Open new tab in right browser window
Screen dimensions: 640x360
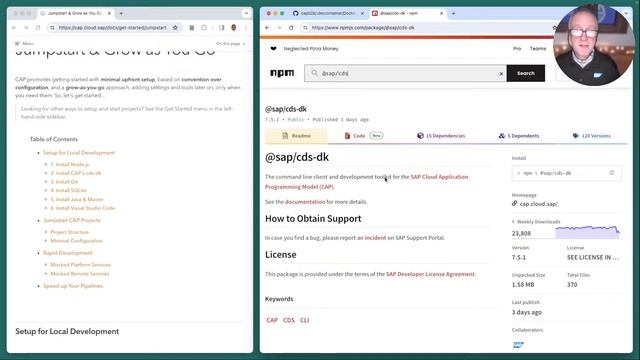pyautogui.click(x=453, y=13)
